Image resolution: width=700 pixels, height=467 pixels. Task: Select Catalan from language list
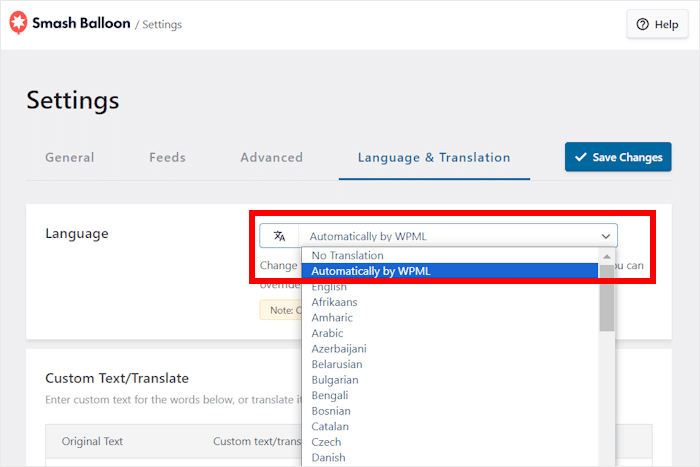[x=450, y=426]
